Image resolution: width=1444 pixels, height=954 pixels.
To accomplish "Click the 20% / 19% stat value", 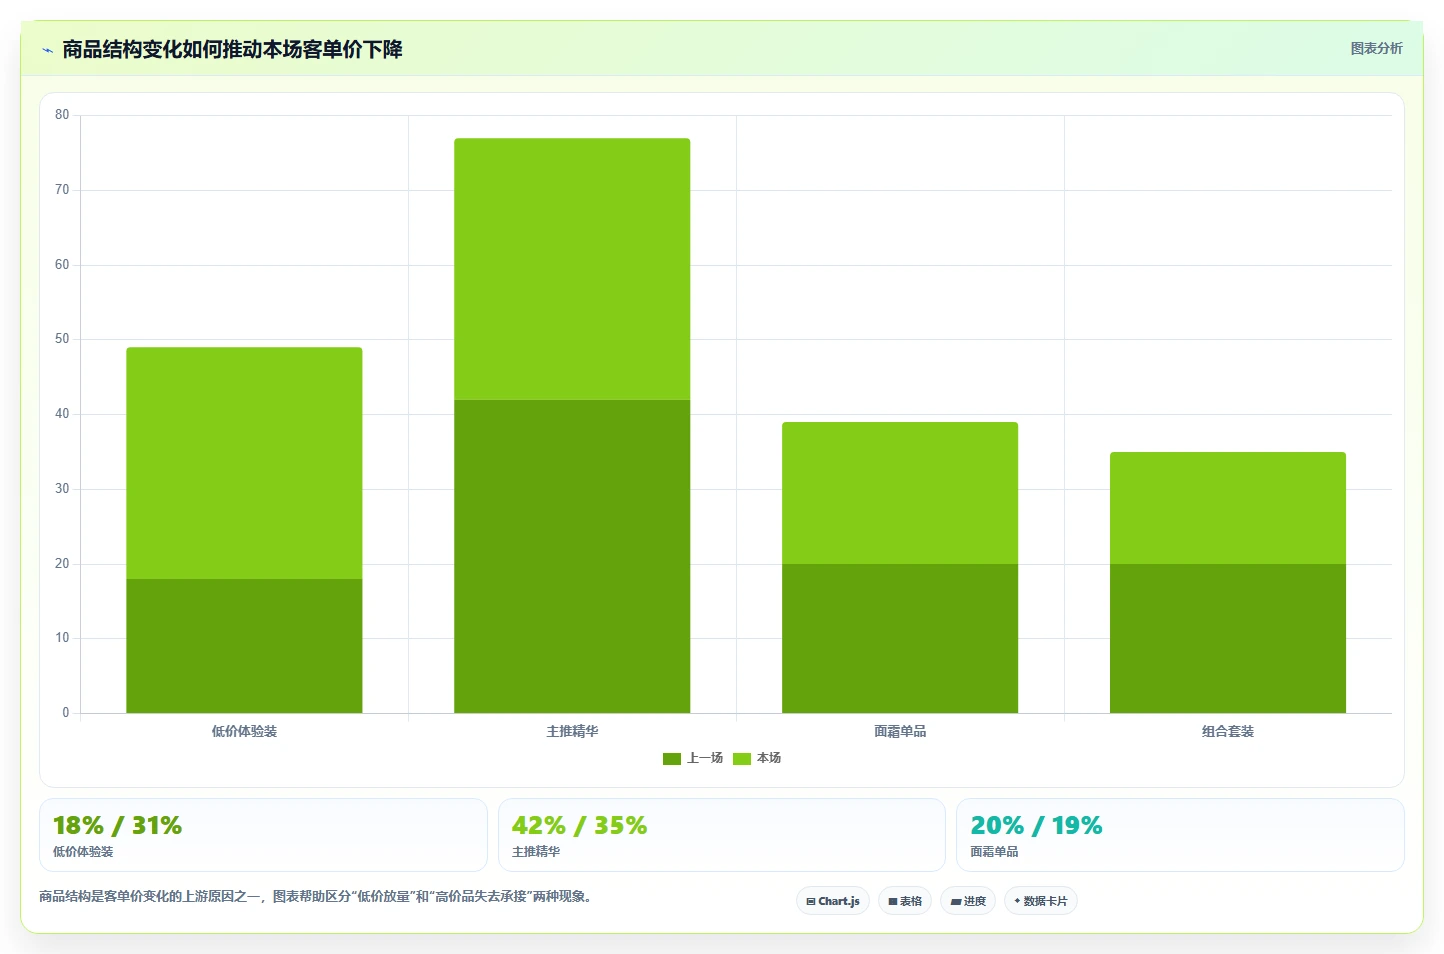I will coord(1036,825).
